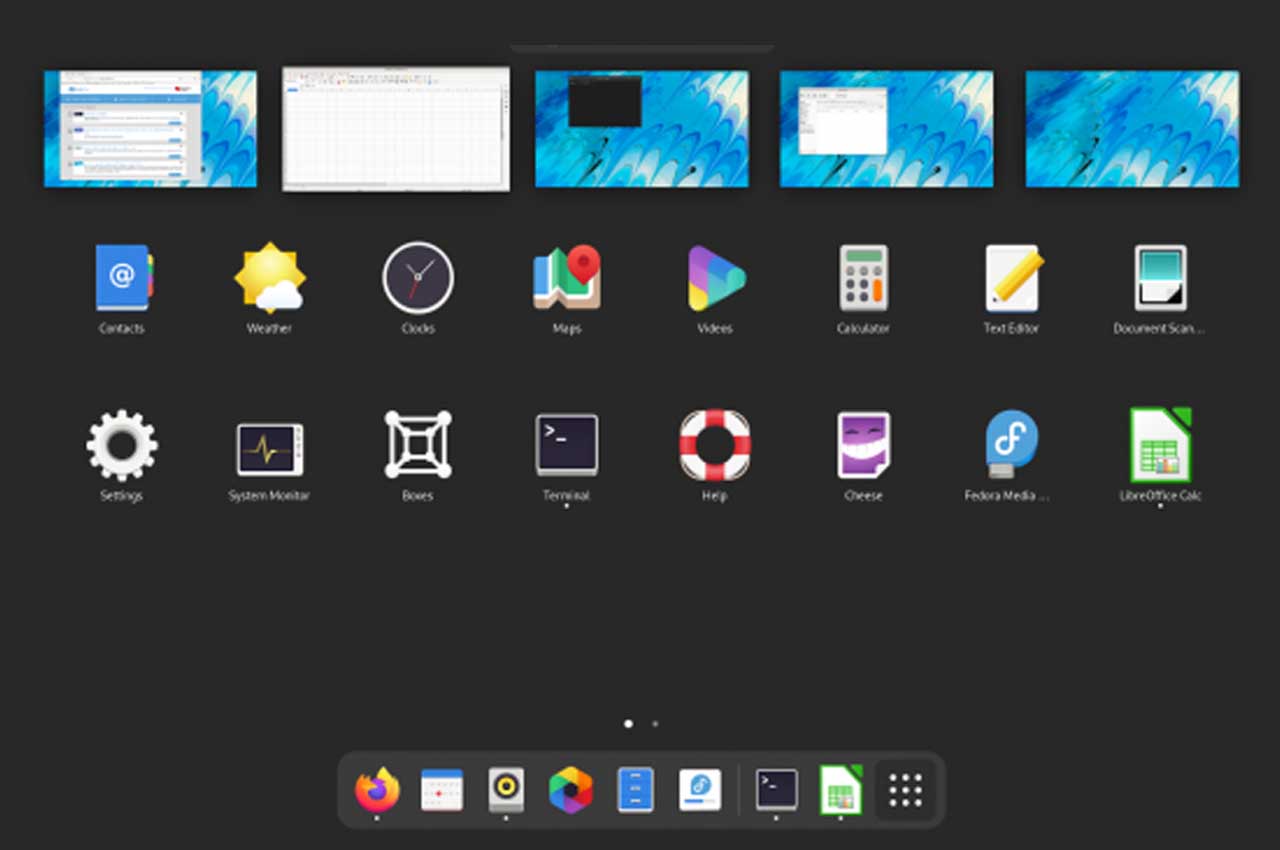Open the Clocks application

[x=418, y=278]
